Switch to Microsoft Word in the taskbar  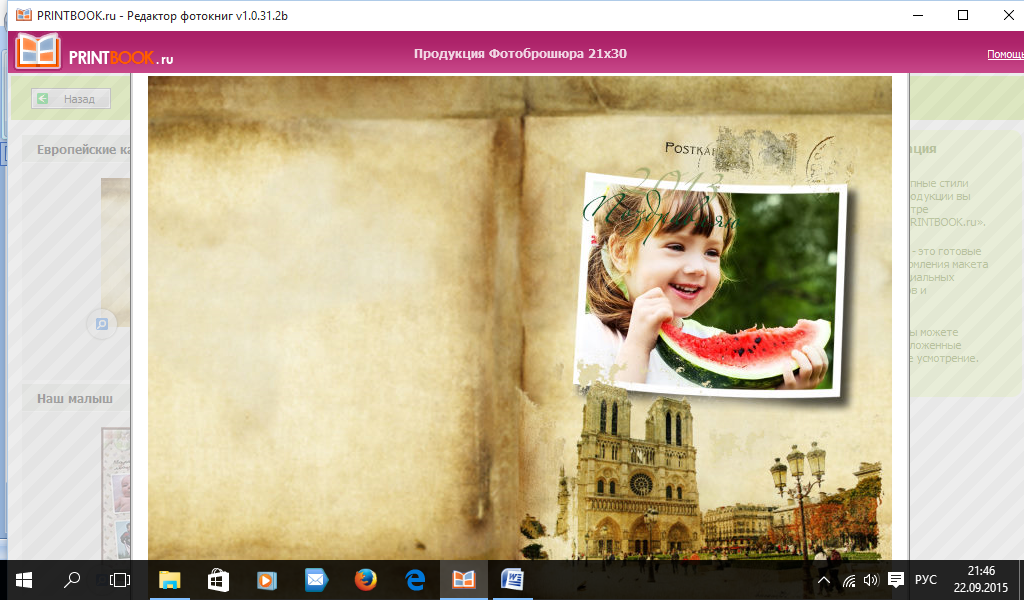(x=513, y=580)
